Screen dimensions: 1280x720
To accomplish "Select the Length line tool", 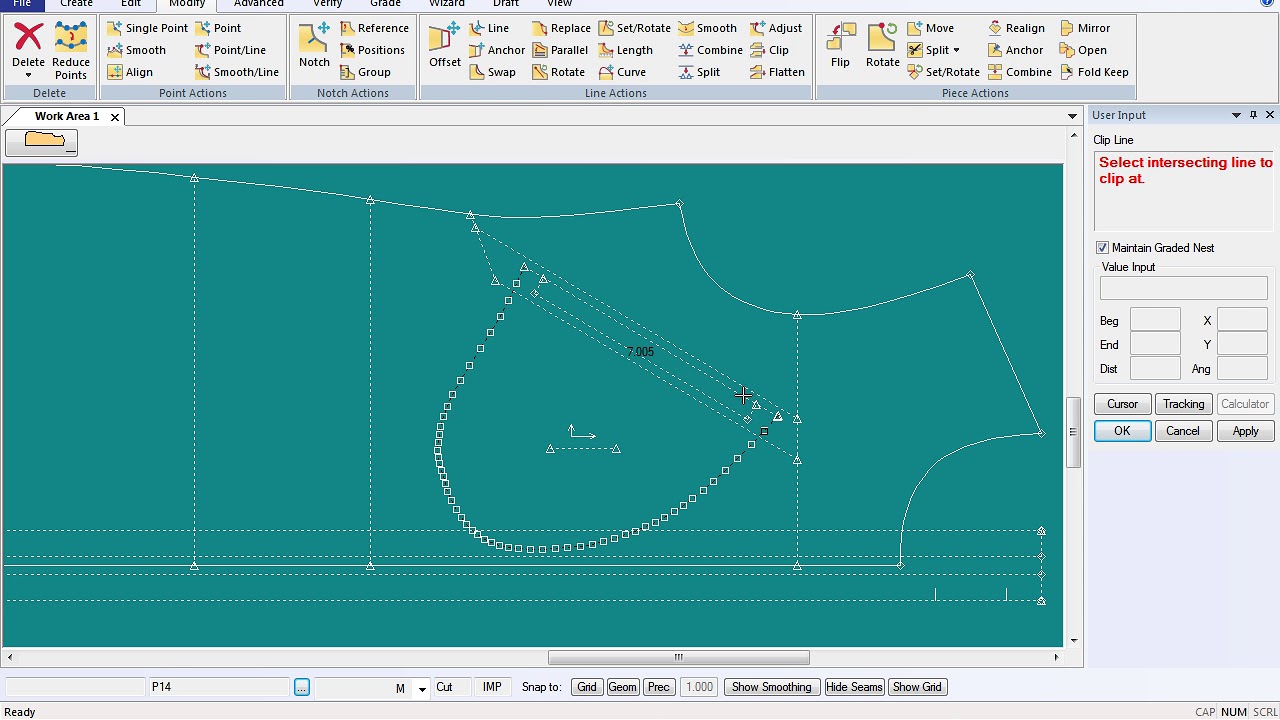I will click(x=625, y=50).
